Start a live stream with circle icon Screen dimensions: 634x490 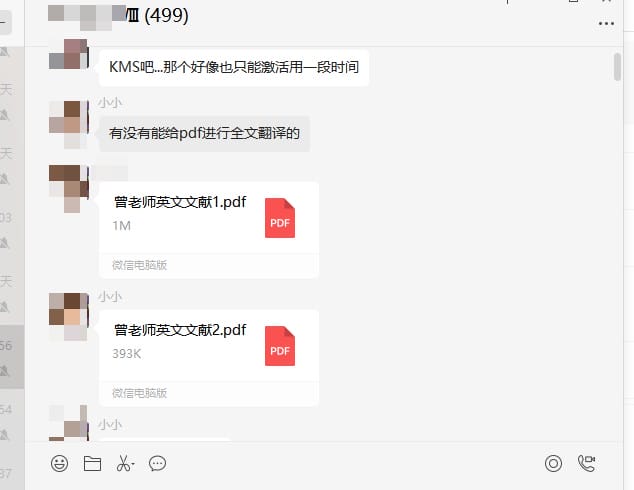(553, 463)
